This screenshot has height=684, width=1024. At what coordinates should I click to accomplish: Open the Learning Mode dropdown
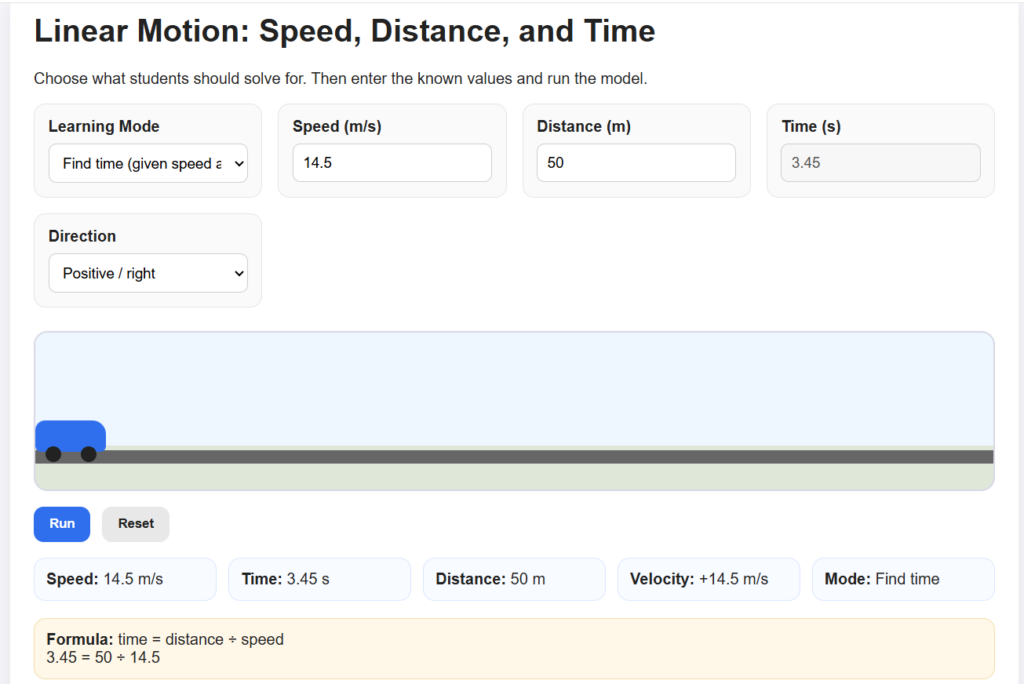pos(148,163)
